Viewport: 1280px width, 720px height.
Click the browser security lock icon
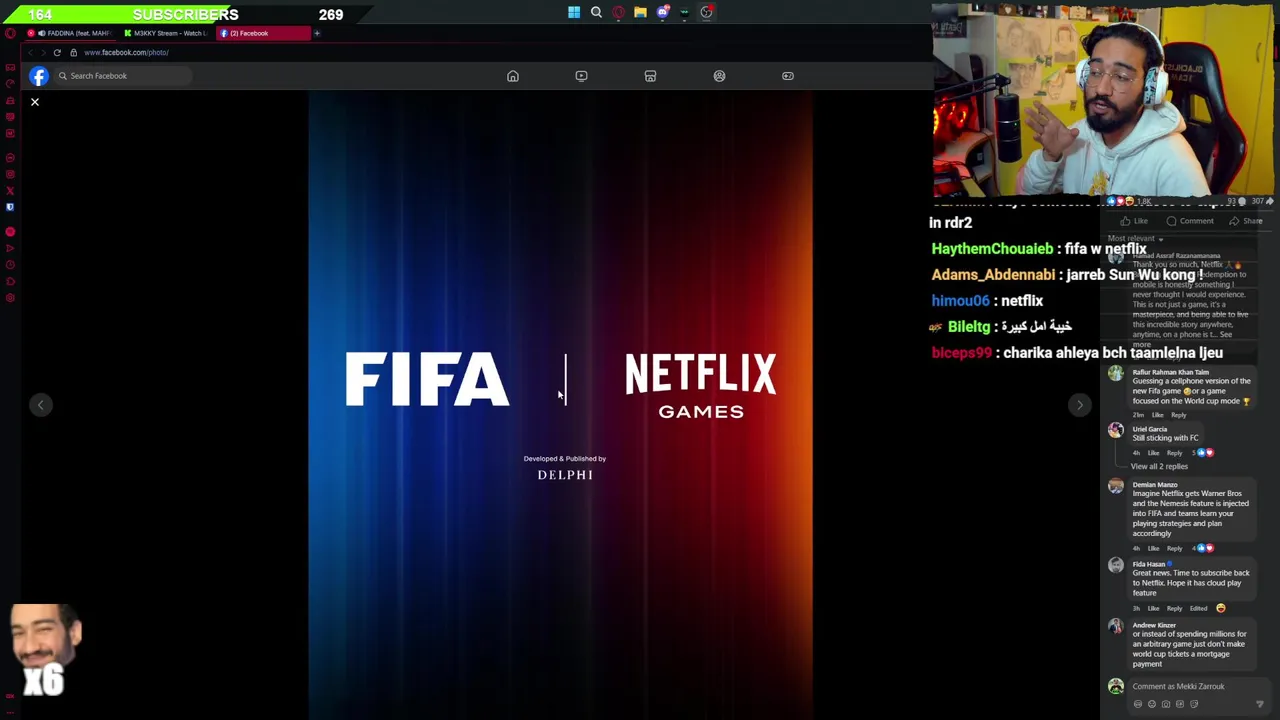coord(73,52)
